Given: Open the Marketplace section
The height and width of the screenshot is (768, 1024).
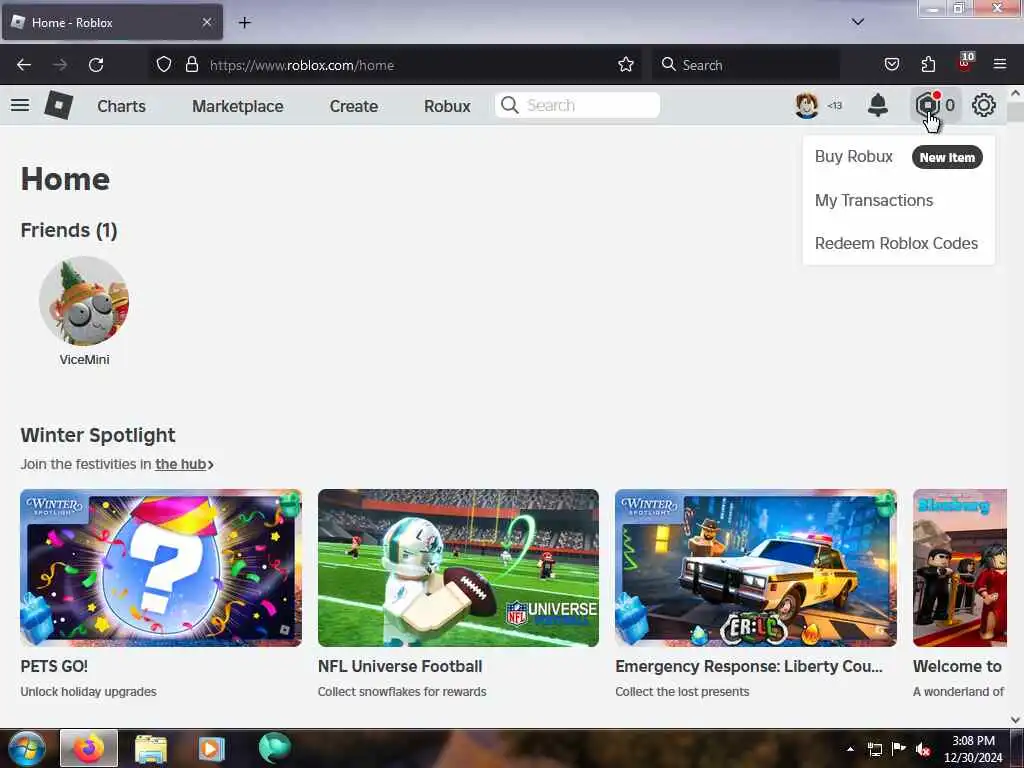Looking at the screenshot, I should (x=238, y=106).
